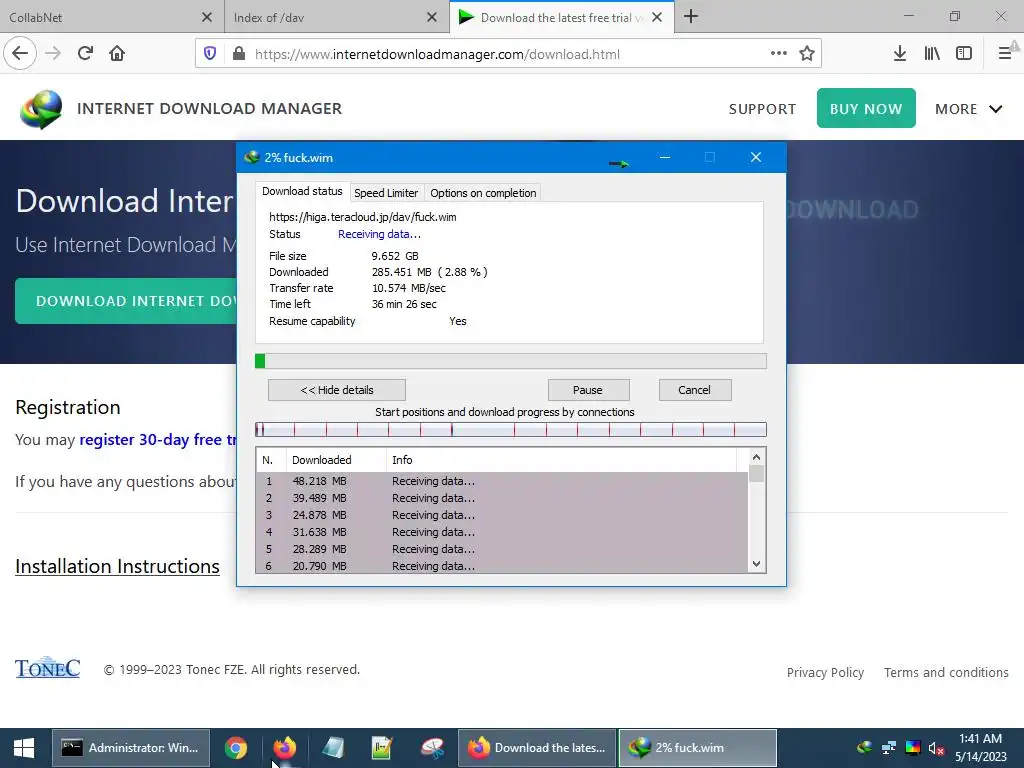Click the connection list scrollbar thumb
This screenshot has width=1024, height=768.
[x=756, y=473]
